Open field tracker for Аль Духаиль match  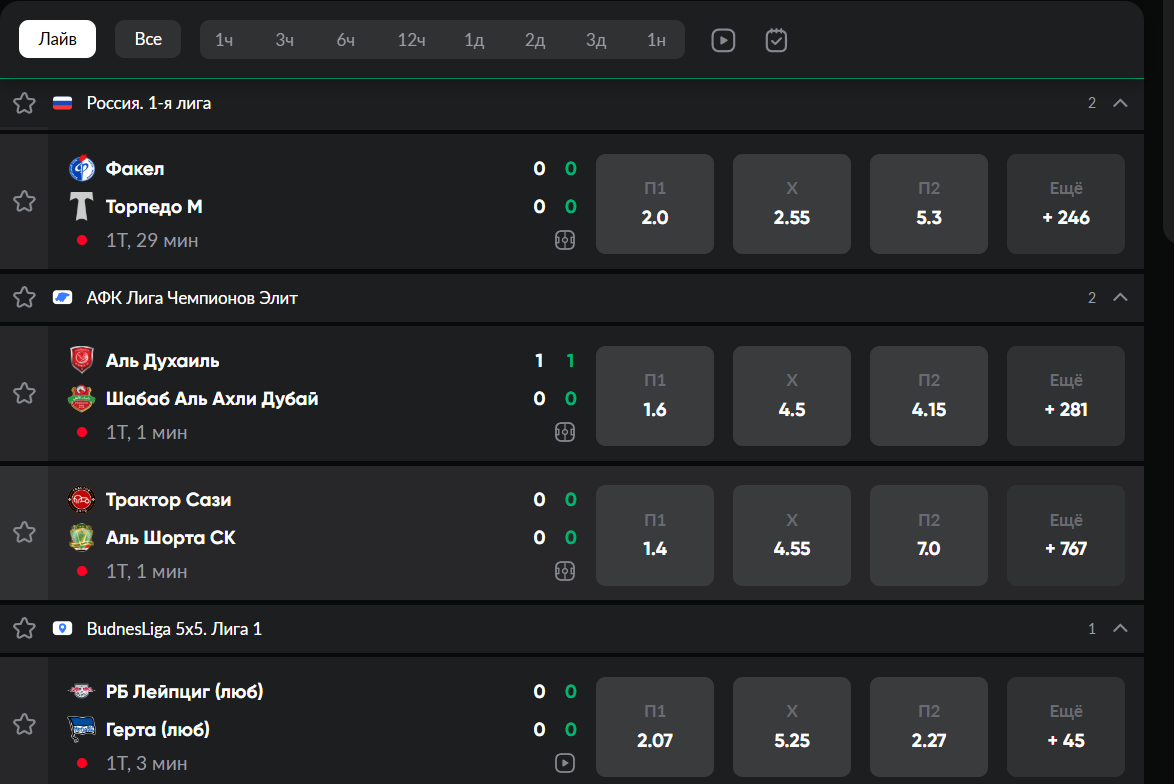click(565, 432)
